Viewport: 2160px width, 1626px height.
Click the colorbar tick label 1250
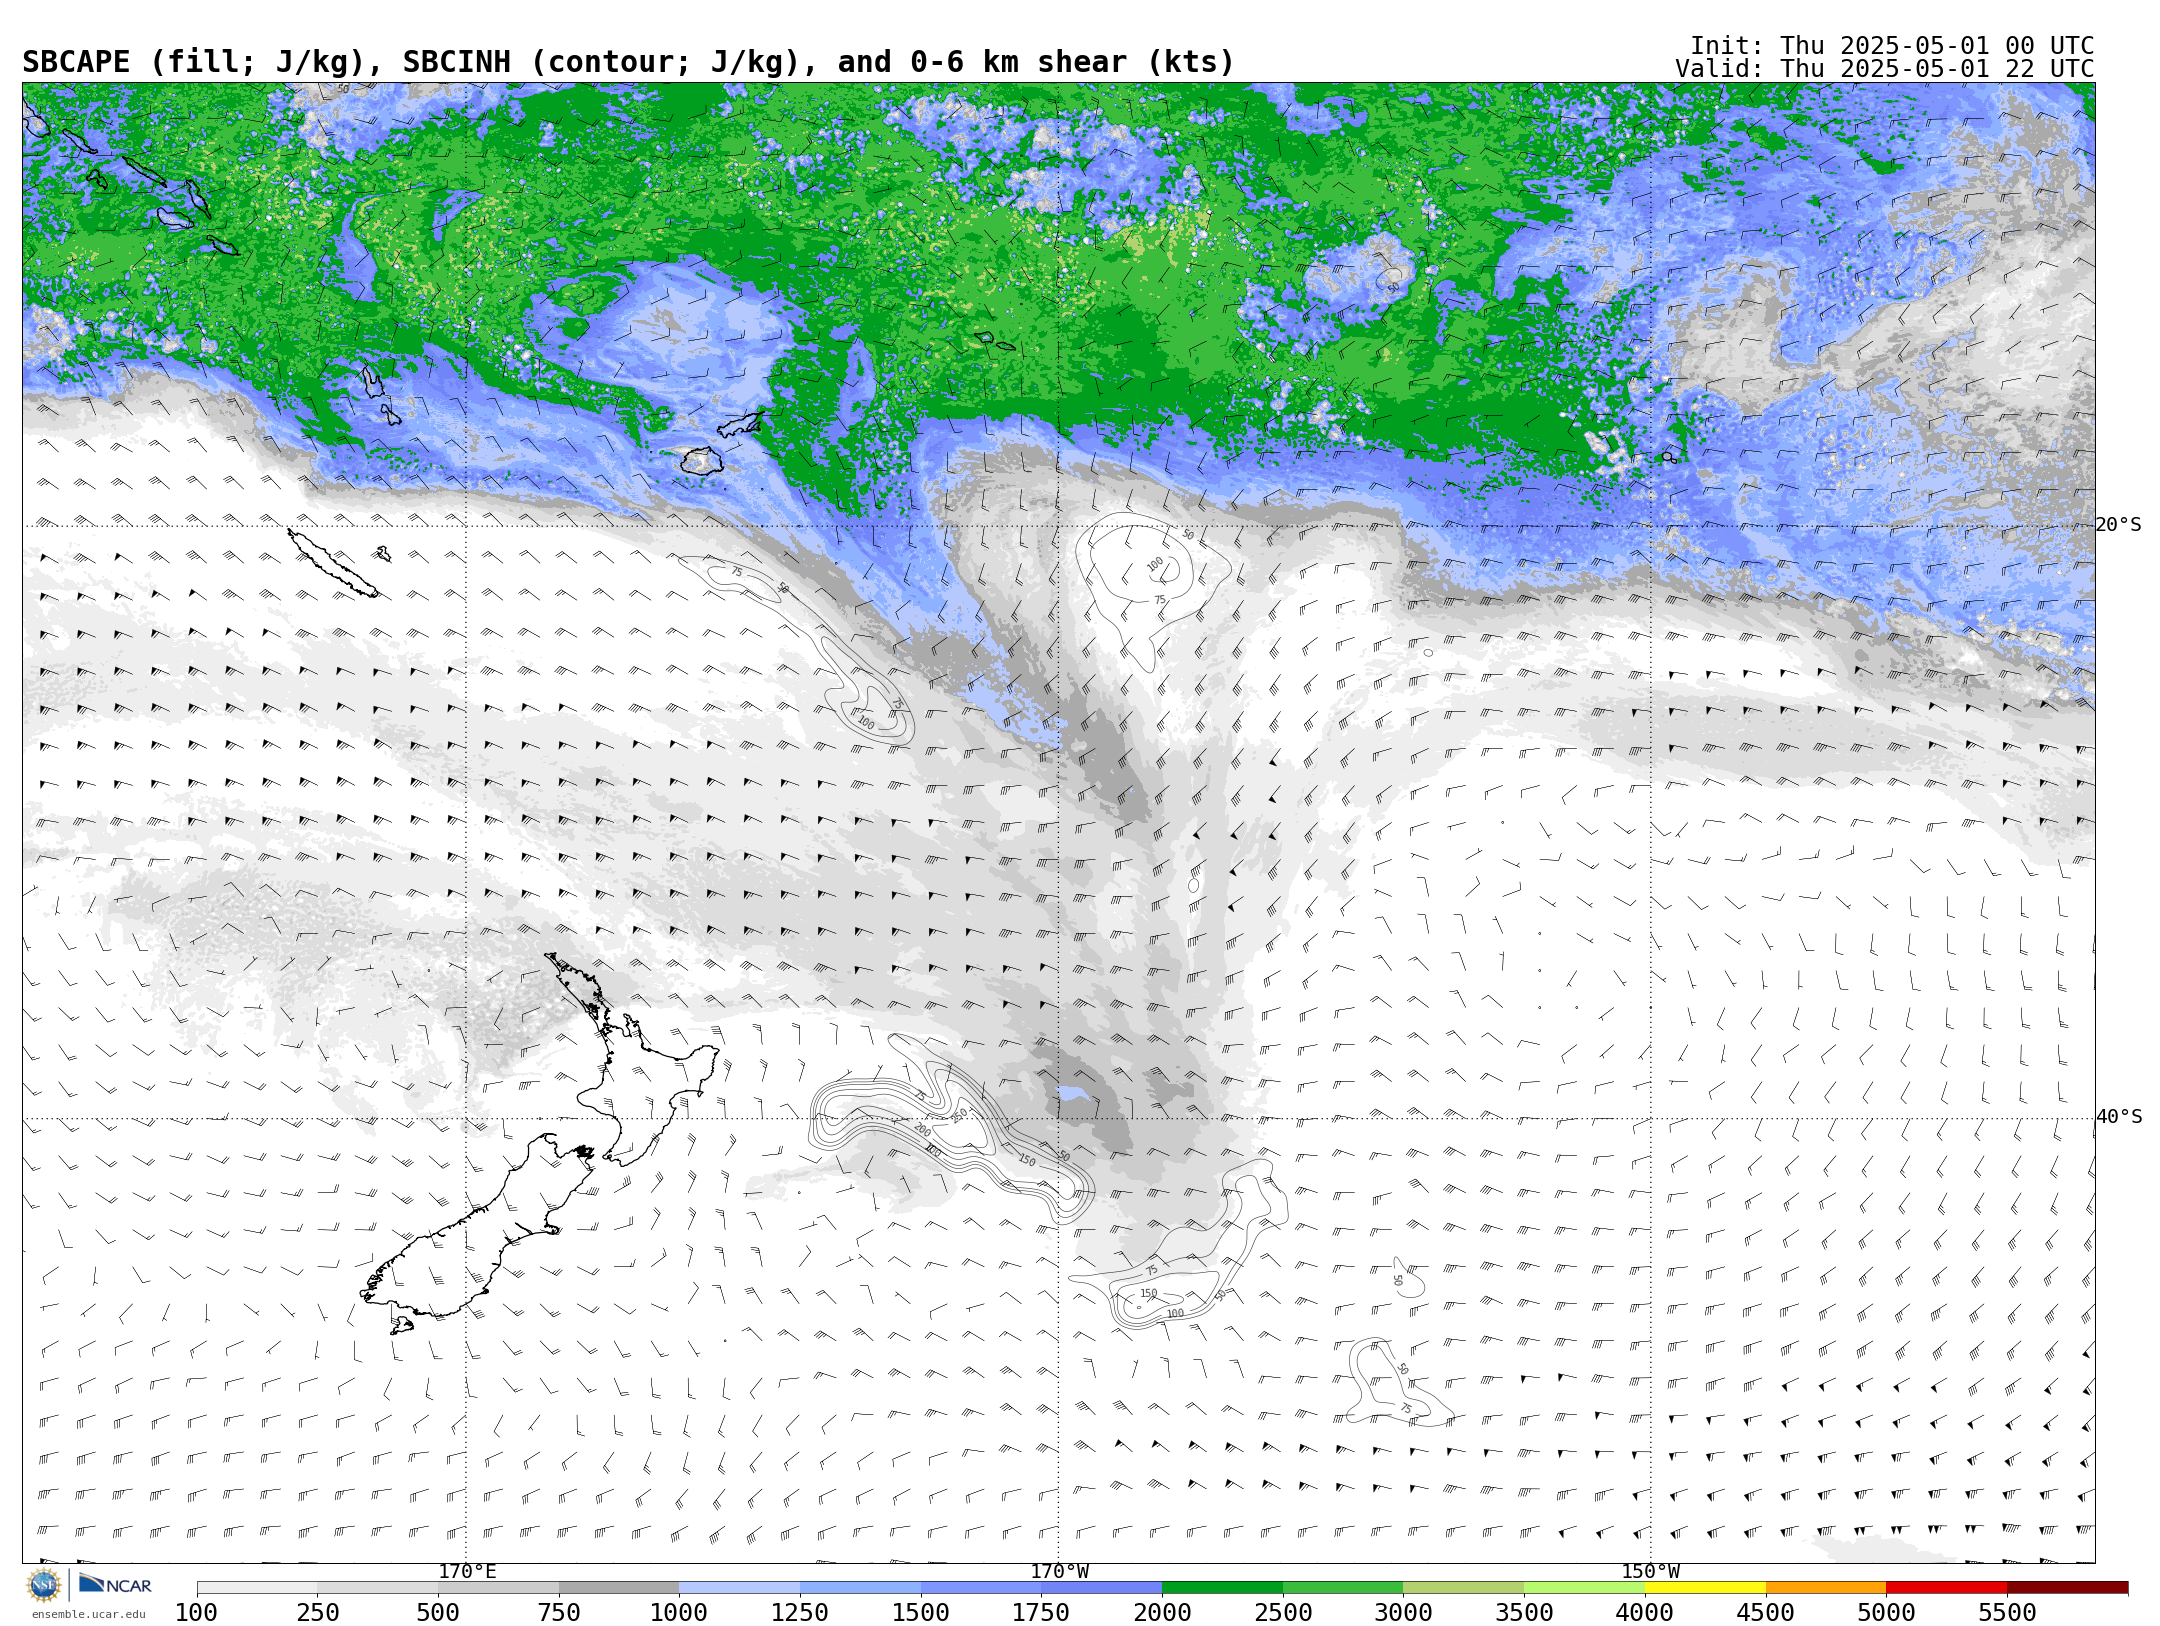click(800, 1613)
